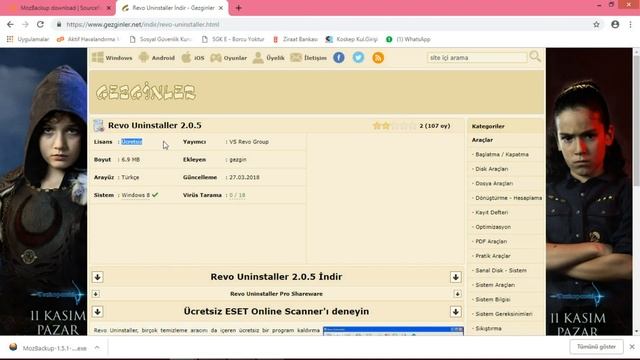Viewport: 640px width, 360px height.
Task: Open the Windows category in site menu
Action: pyautogui.click(x=112, y=58)
